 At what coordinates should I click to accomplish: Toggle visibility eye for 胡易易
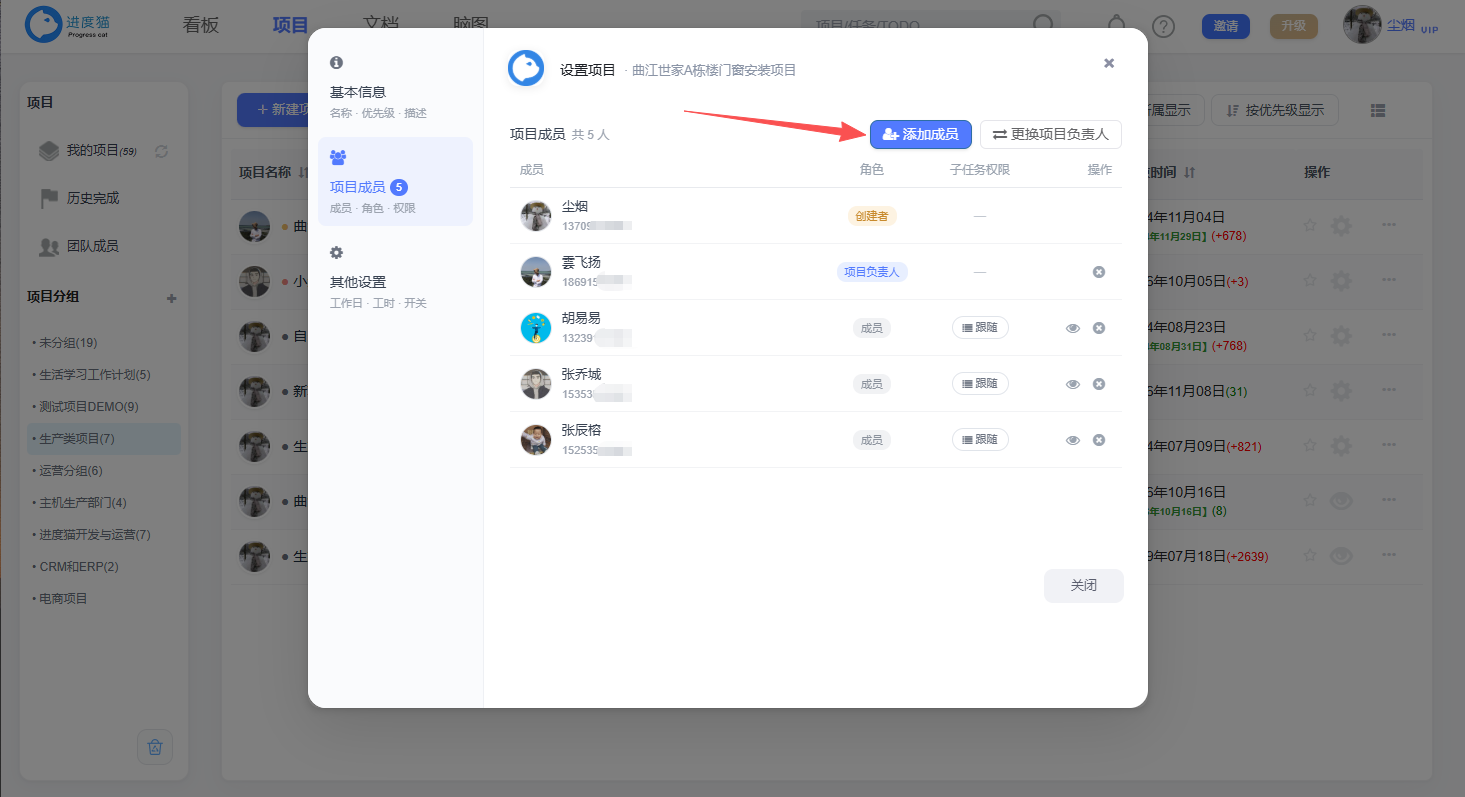click(x=1072, y=328)
